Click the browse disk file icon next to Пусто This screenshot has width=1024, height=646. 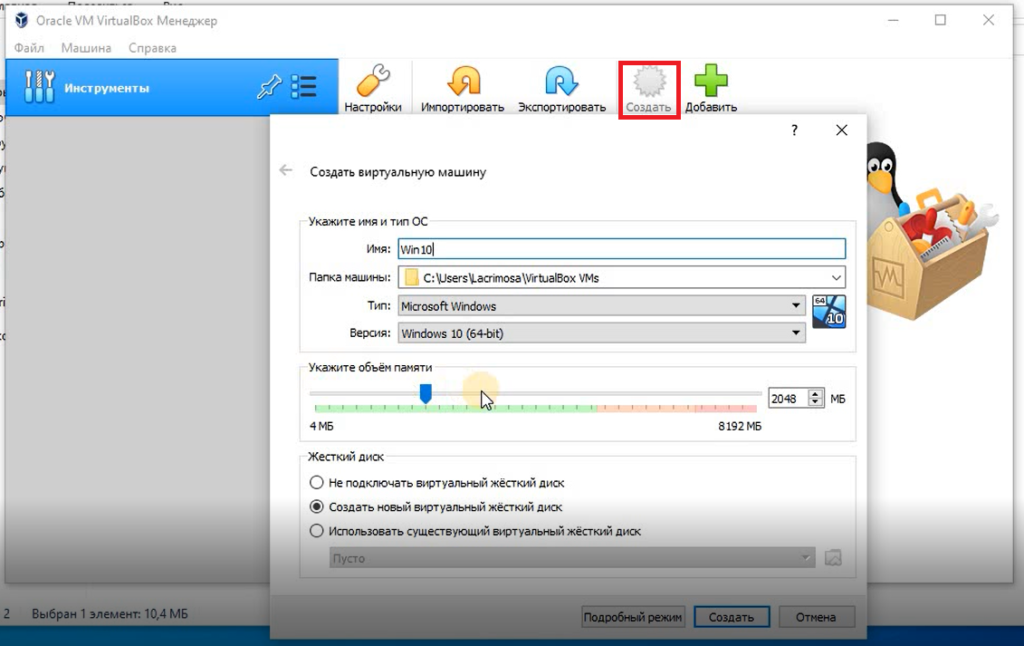[833, 558]
